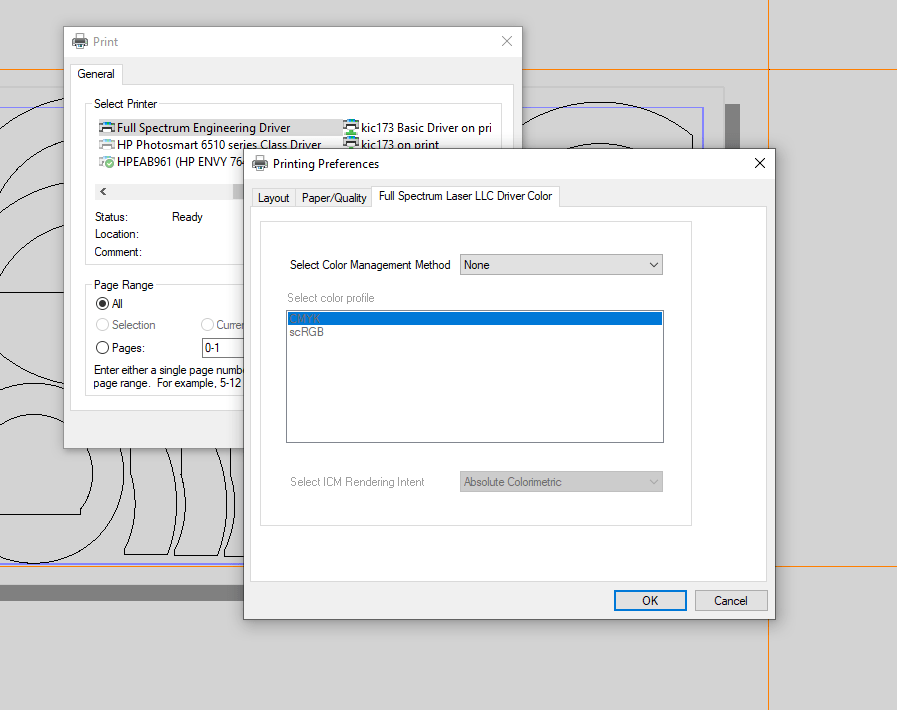This screenshot has width=897, height=710.
Task: Close the Printing Preferences dialog
Action: pos(759,163)
